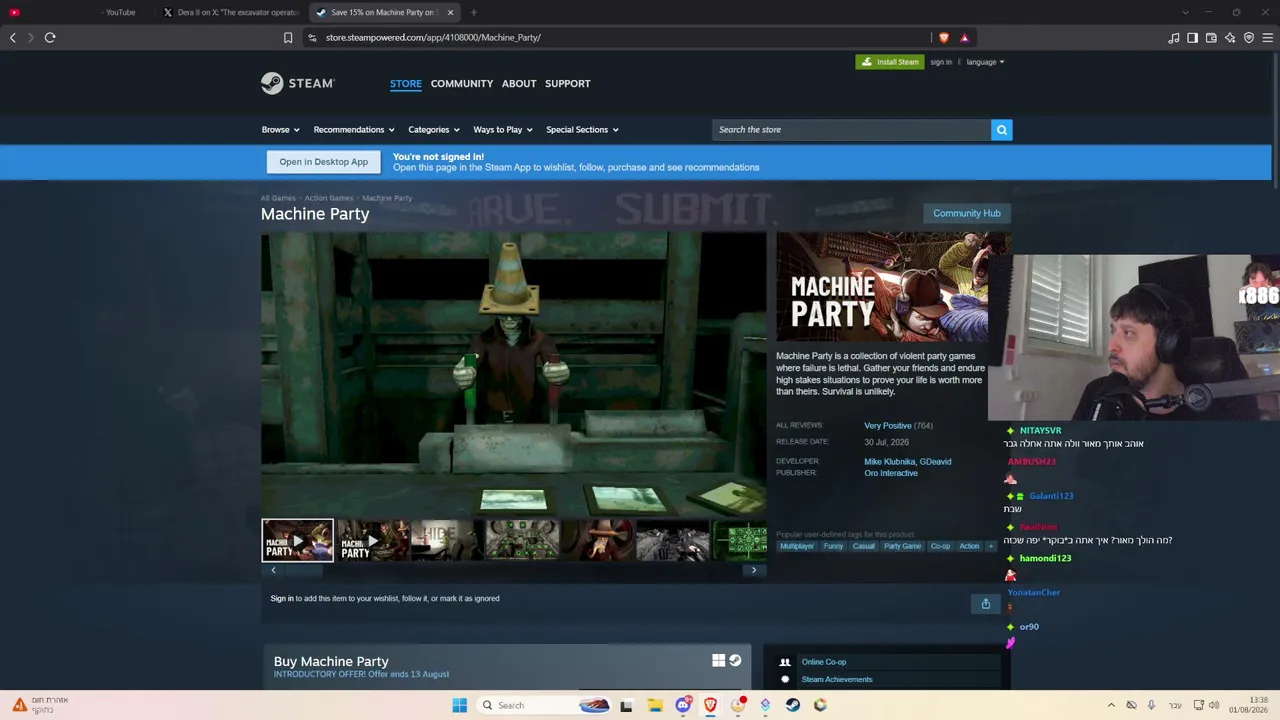Screen dimensions: 1280x720
Task: Open Brave Rewards triangle icon
Action: point(965,38)
